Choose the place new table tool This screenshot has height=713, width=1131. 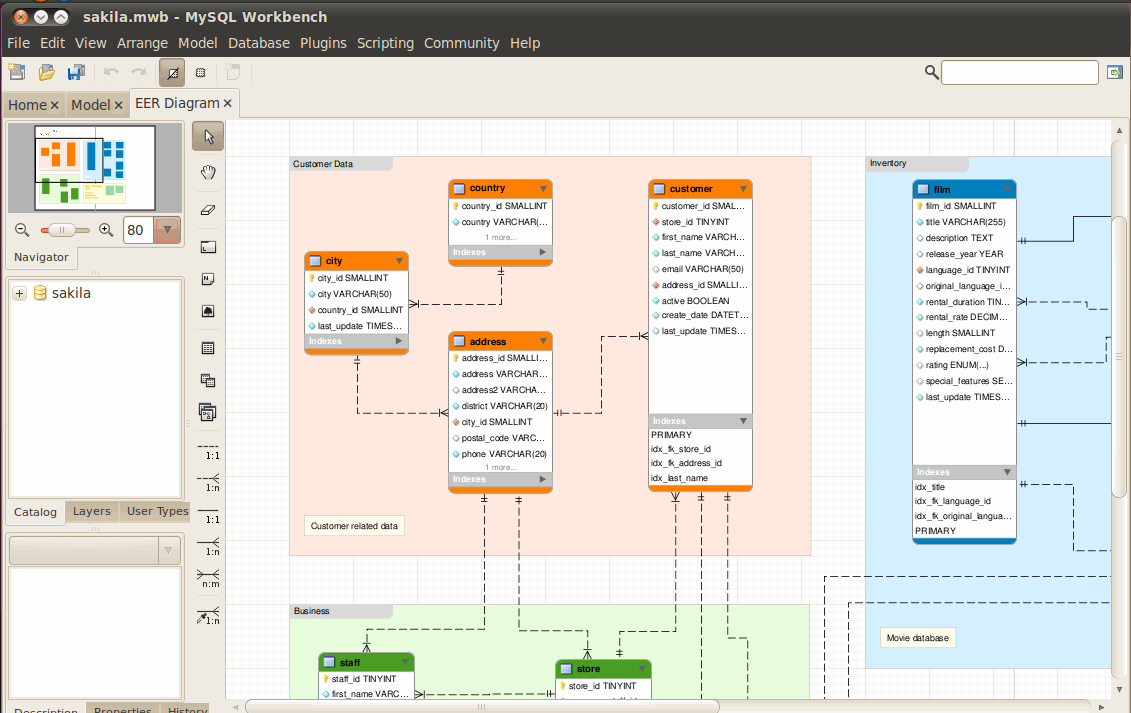point(208,348)
